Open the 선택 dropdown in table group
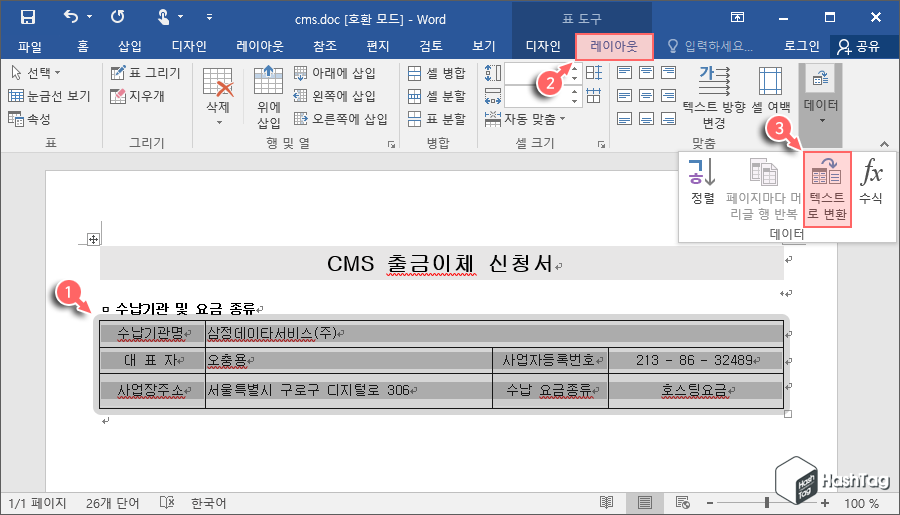The width and height of the screenshot is (900, 515). point(36,73)
